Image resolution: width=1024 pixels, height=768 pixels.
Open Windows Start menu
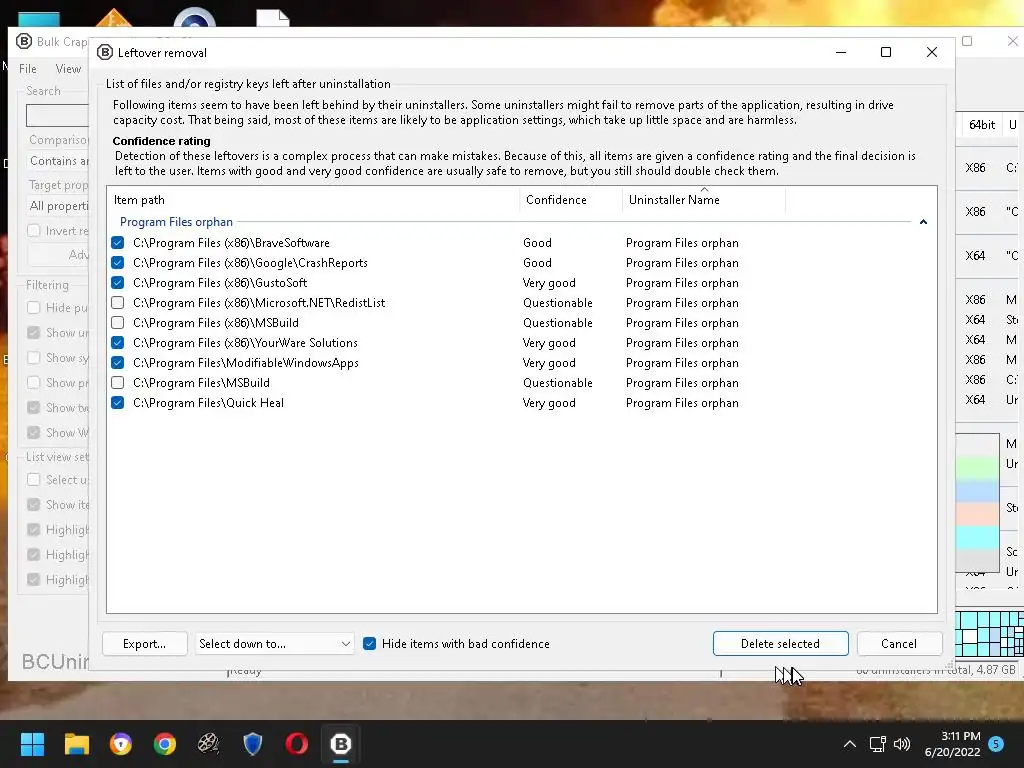pos(32,744)
